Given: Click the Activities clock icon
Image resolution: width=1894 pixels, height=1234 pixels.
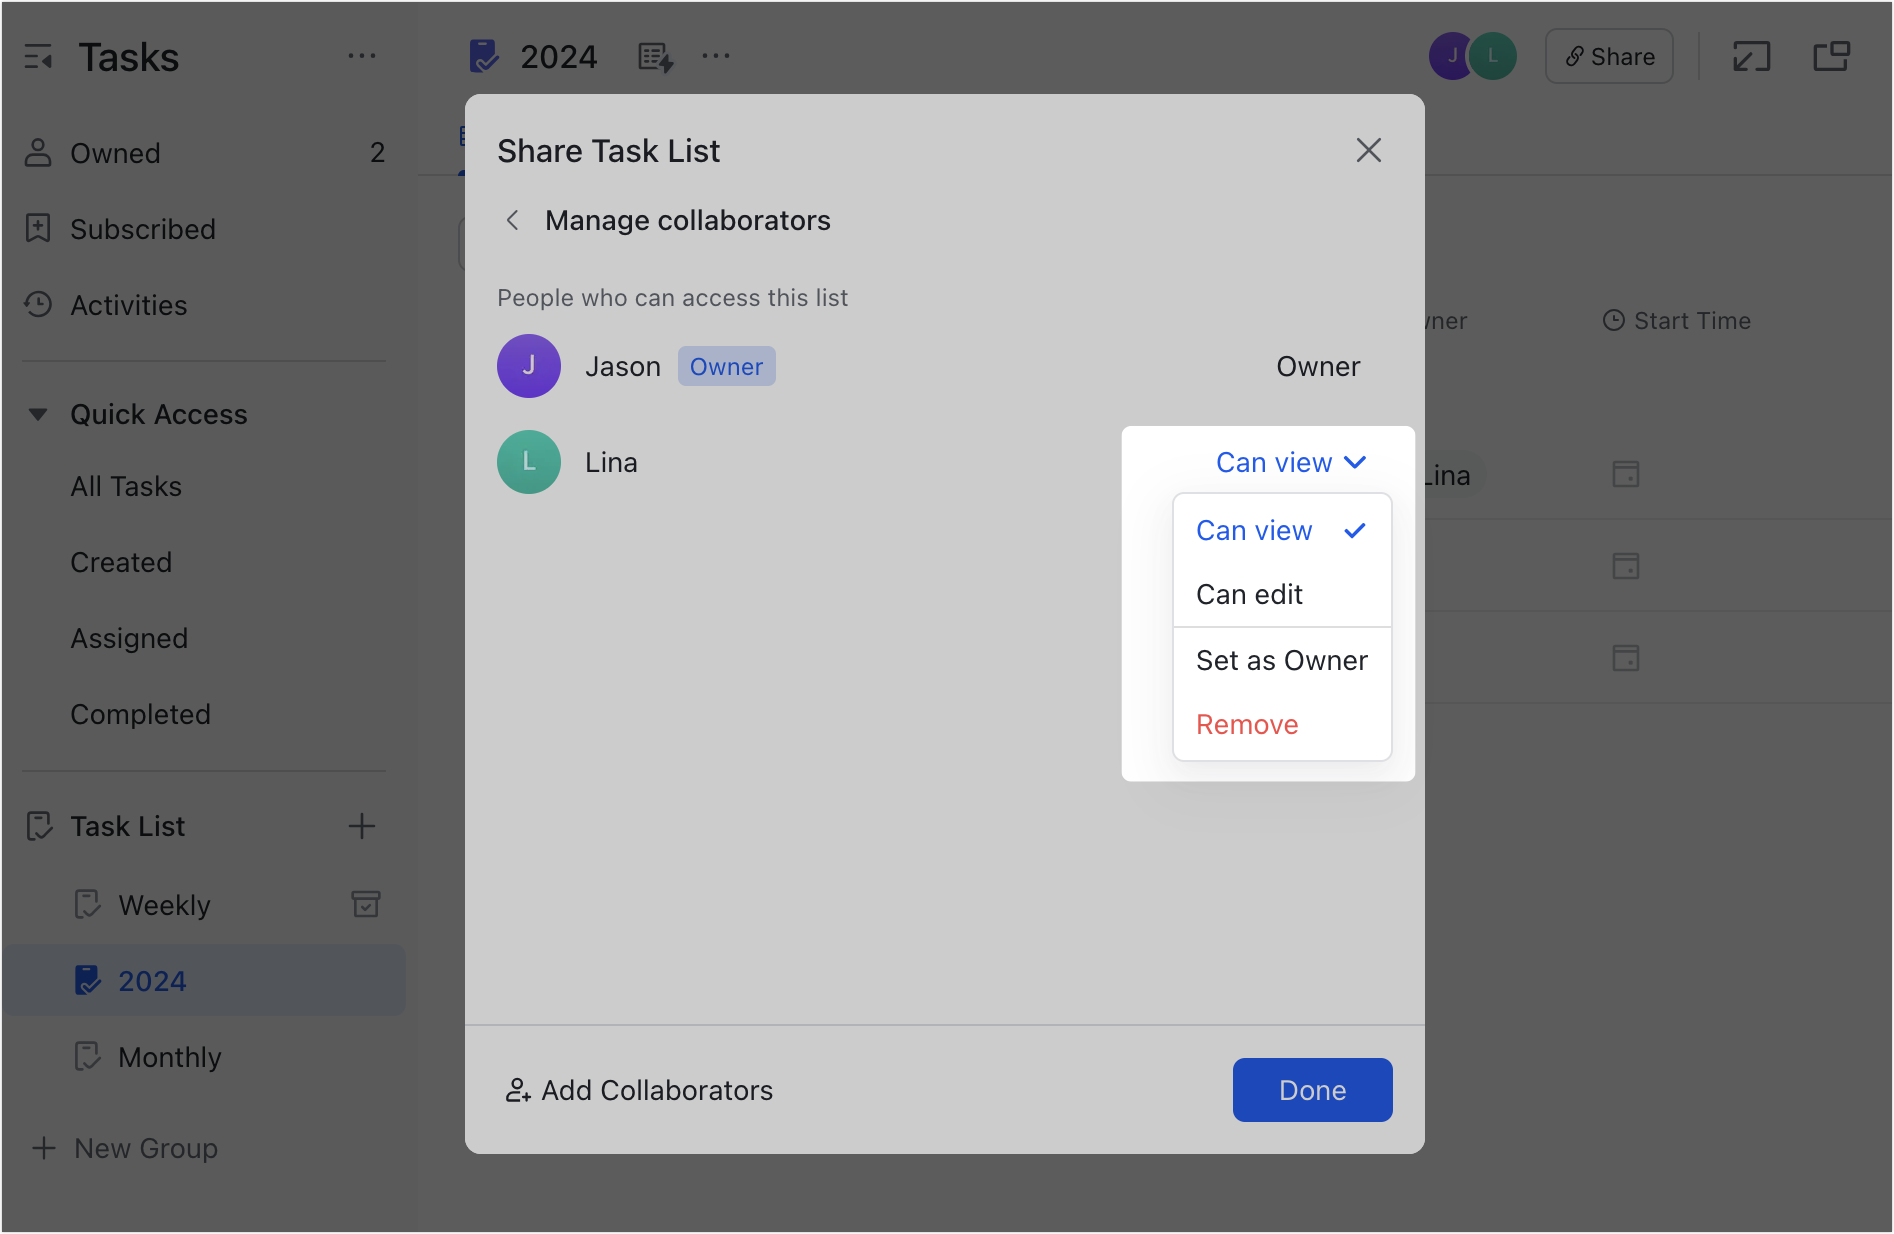Looking at the screenshot, I should click(x=39, y=305).
